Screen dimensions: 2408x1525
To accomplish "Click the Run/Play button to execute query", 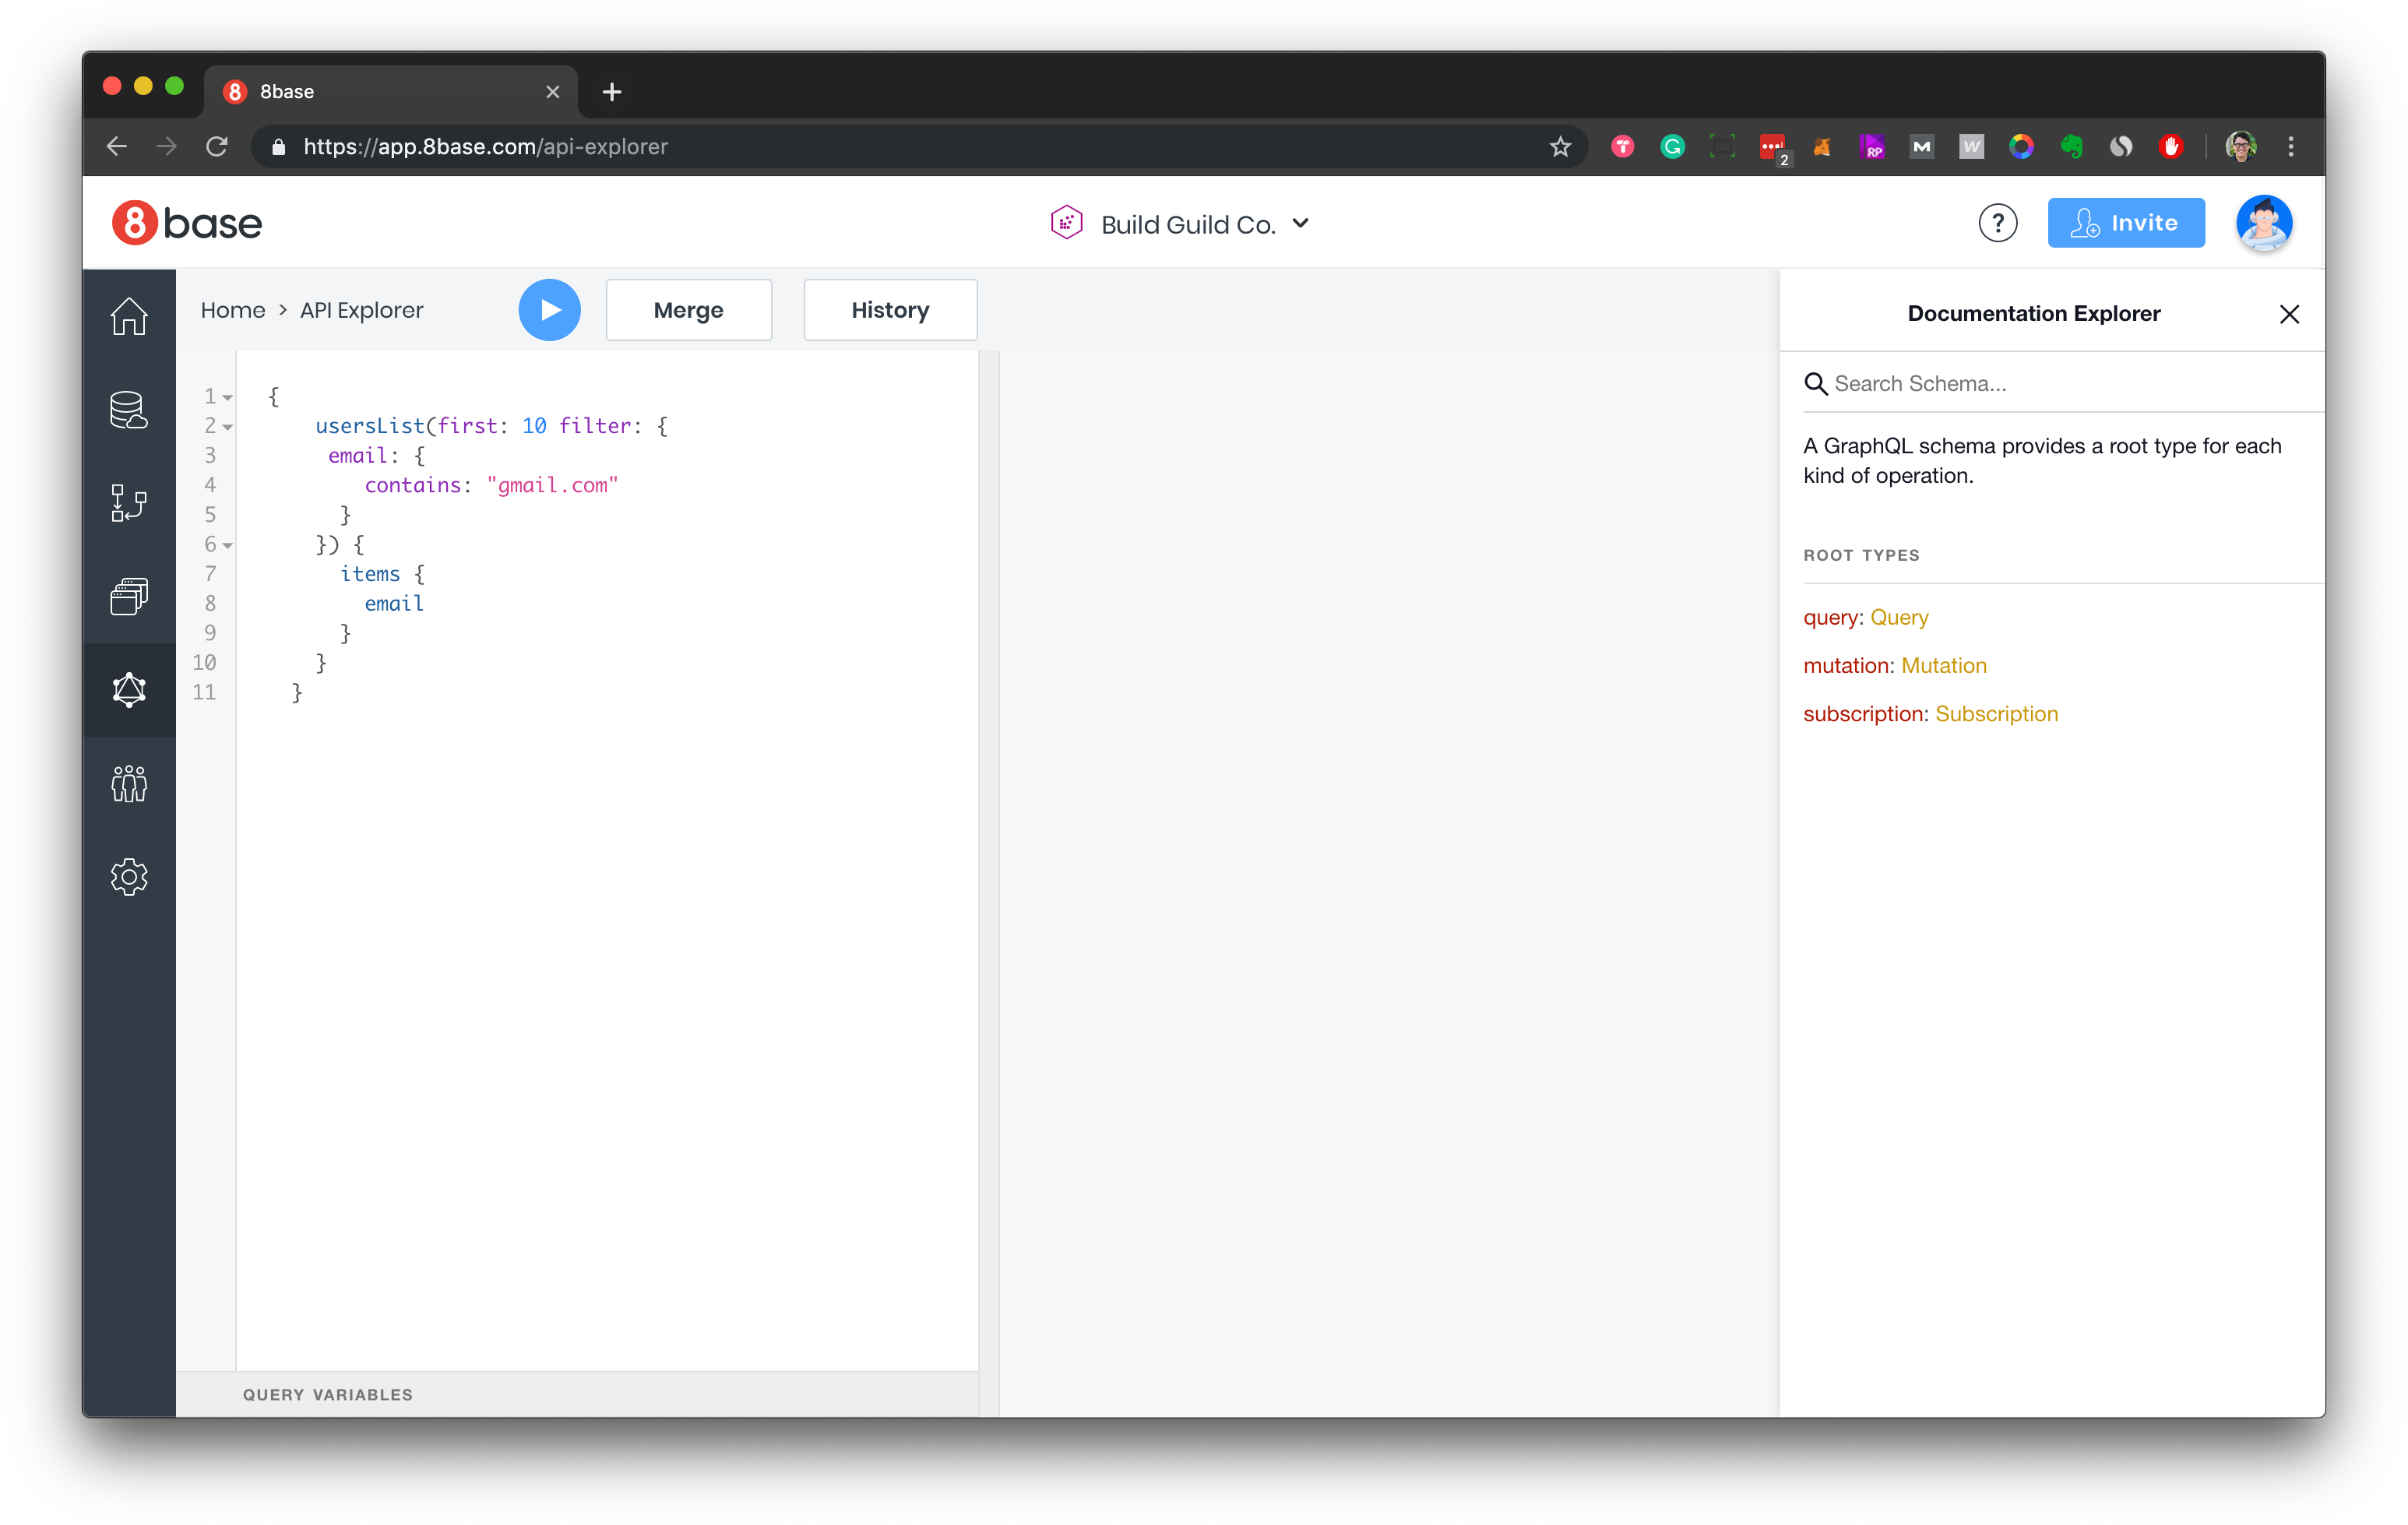I will (x=549, y=309).
